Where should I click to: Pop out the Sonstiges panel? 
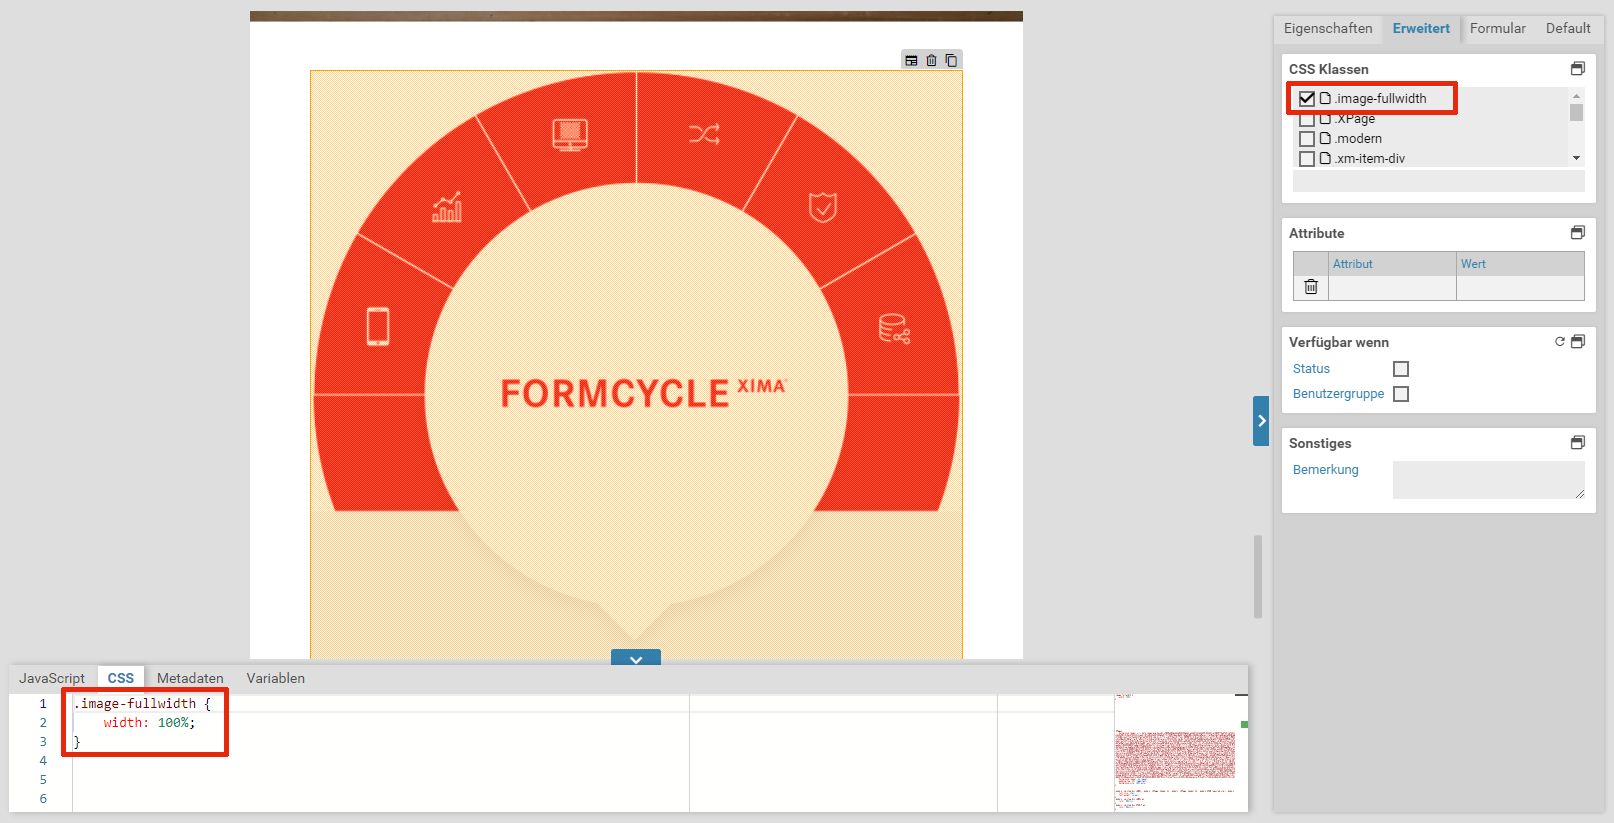1577,443
